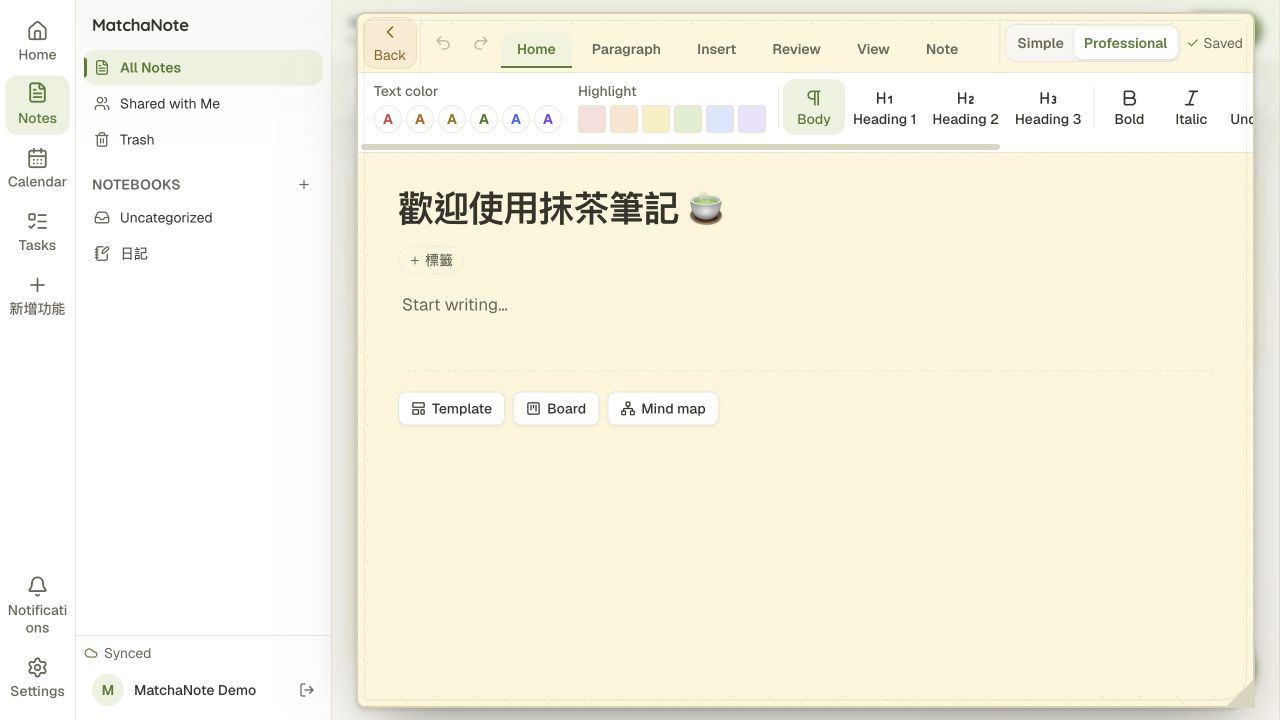
Task: Choose blue text color
Action: pyautogui.click(x=516, y=119)
